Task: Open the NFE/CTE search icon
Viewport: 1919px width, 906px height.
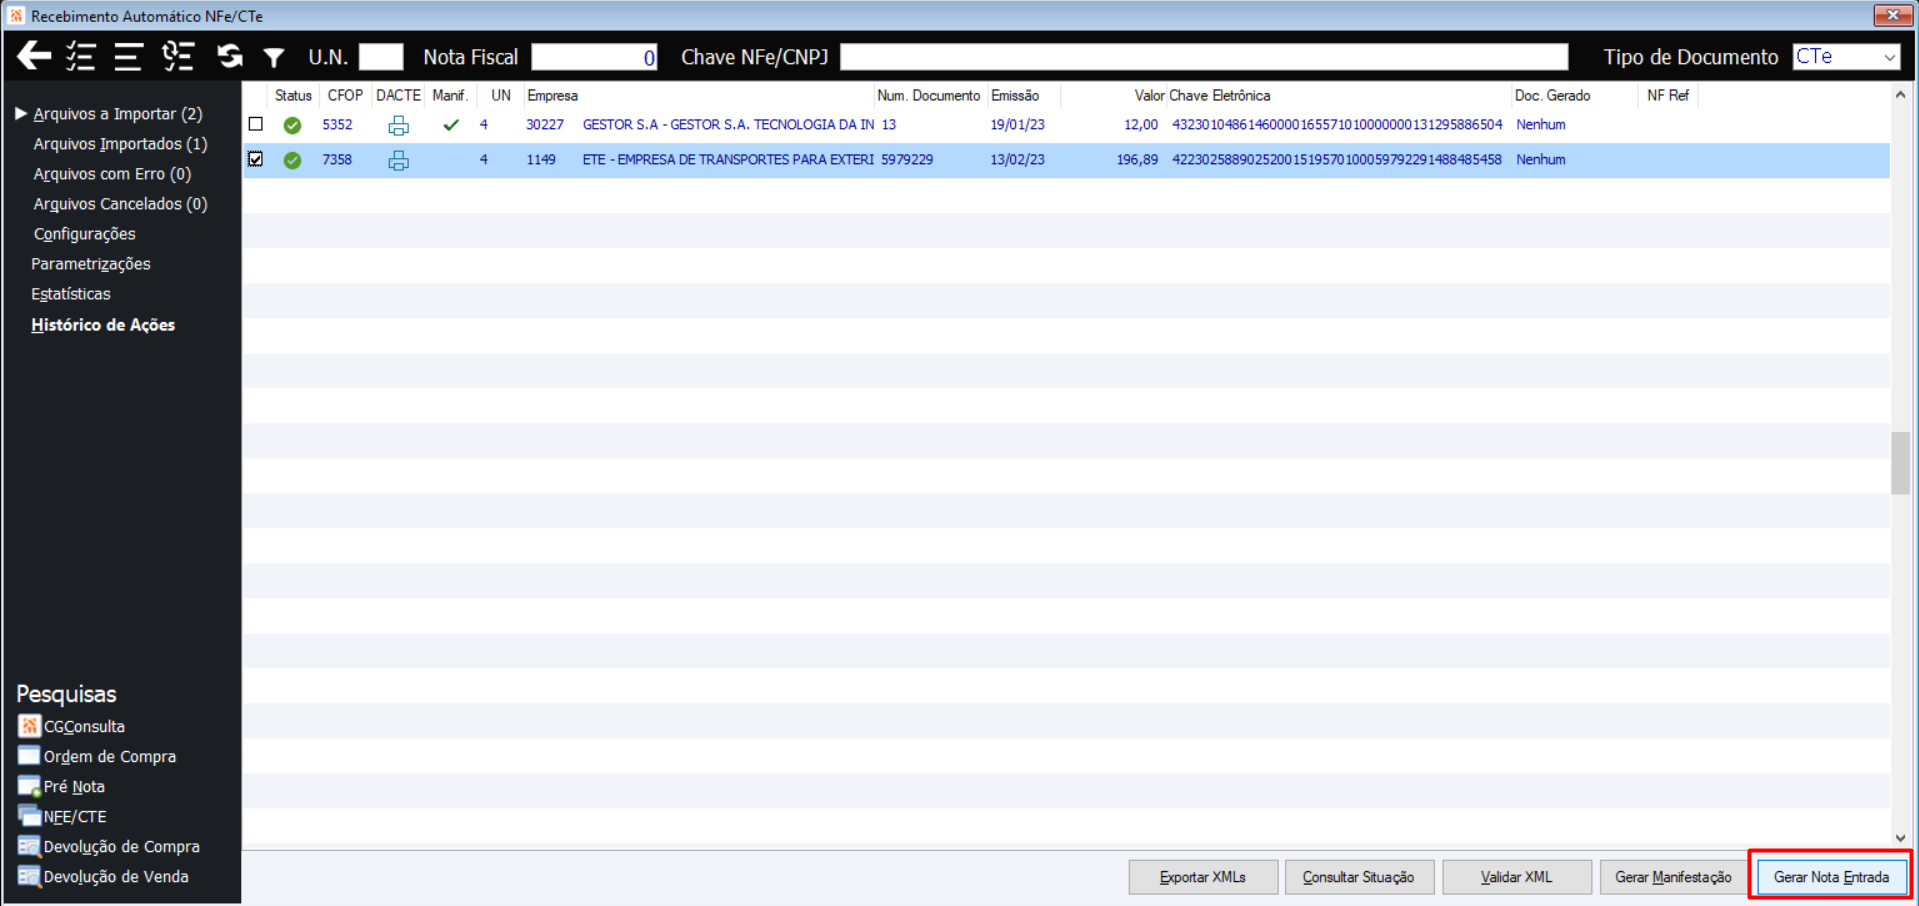Action: pyautogui.click(x=29, y=816)
